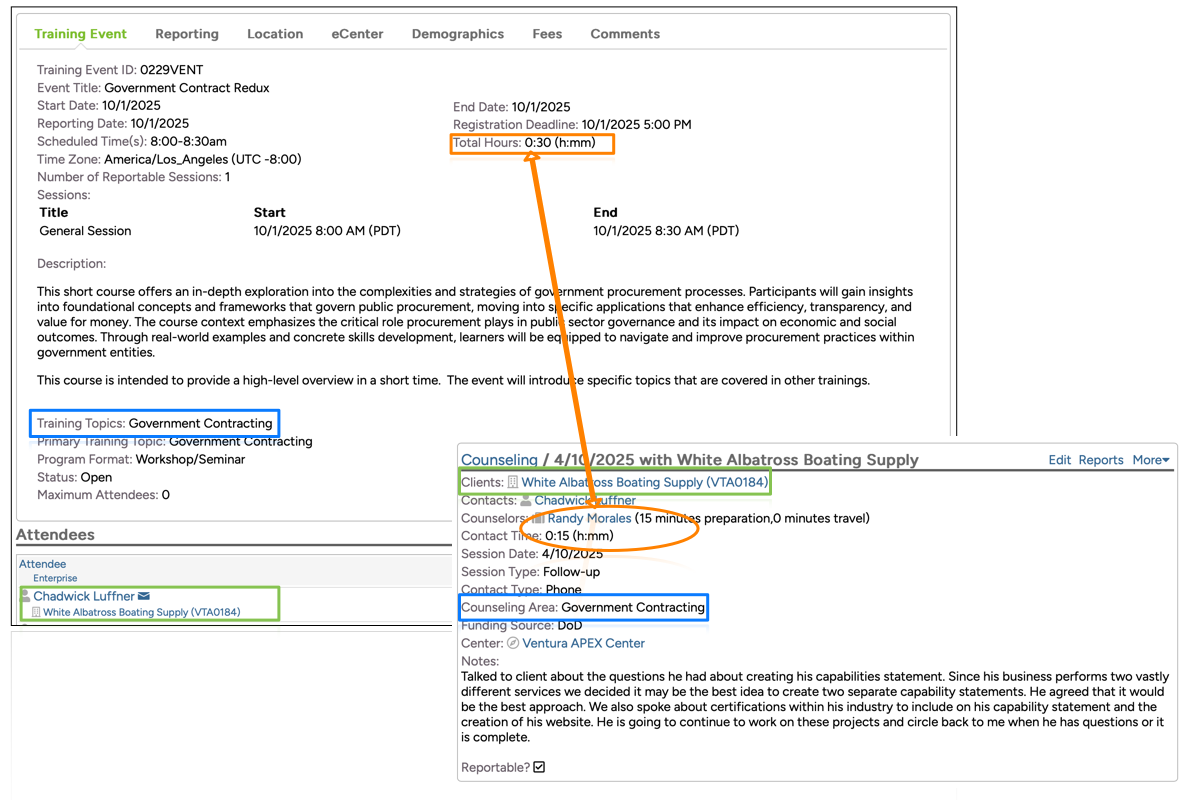This screenshot has width=1200, height=800.
Task: Click the person icon next to Contacts
Action: [x=526, y=500]
